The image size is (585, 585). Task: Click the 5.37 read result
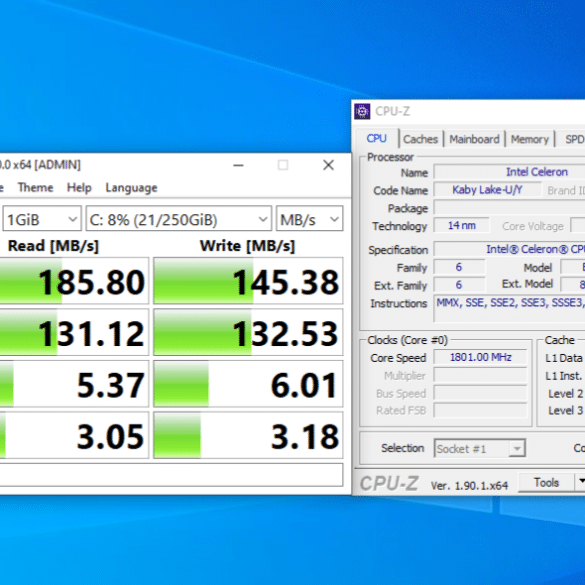(x=75, y=384)
